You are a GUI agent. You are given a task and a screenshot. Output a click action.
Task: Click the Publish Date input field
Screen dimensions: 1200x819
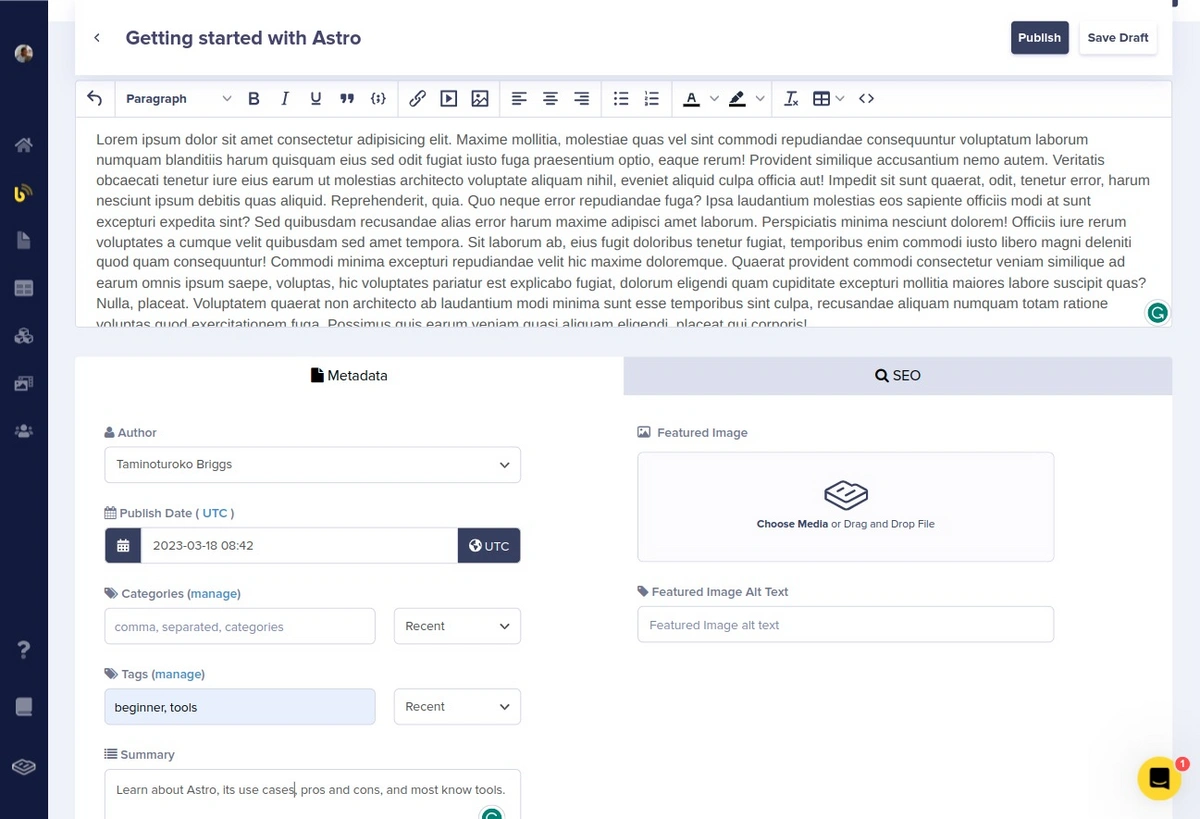click(299, 546)
